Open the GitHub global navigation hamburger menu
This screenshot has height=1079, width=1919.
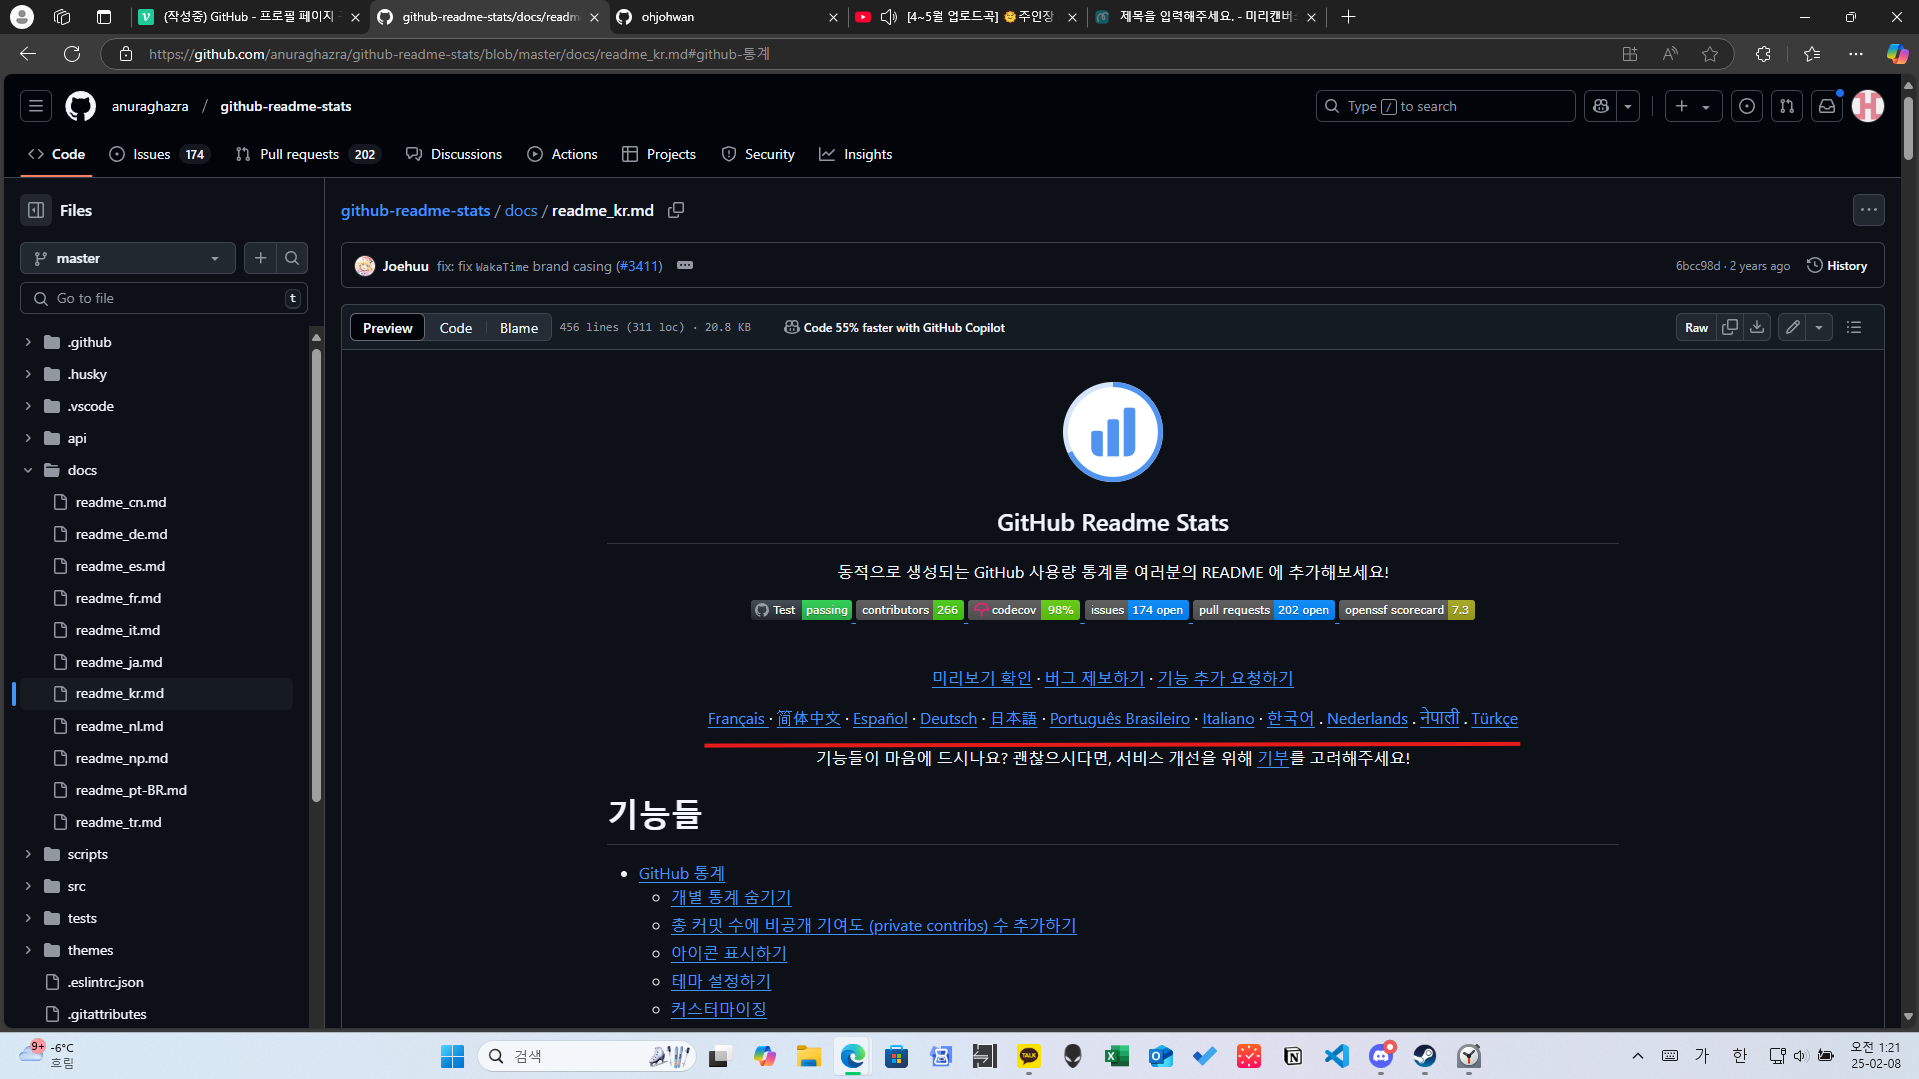pyautogui.click(x=36, y=106)
